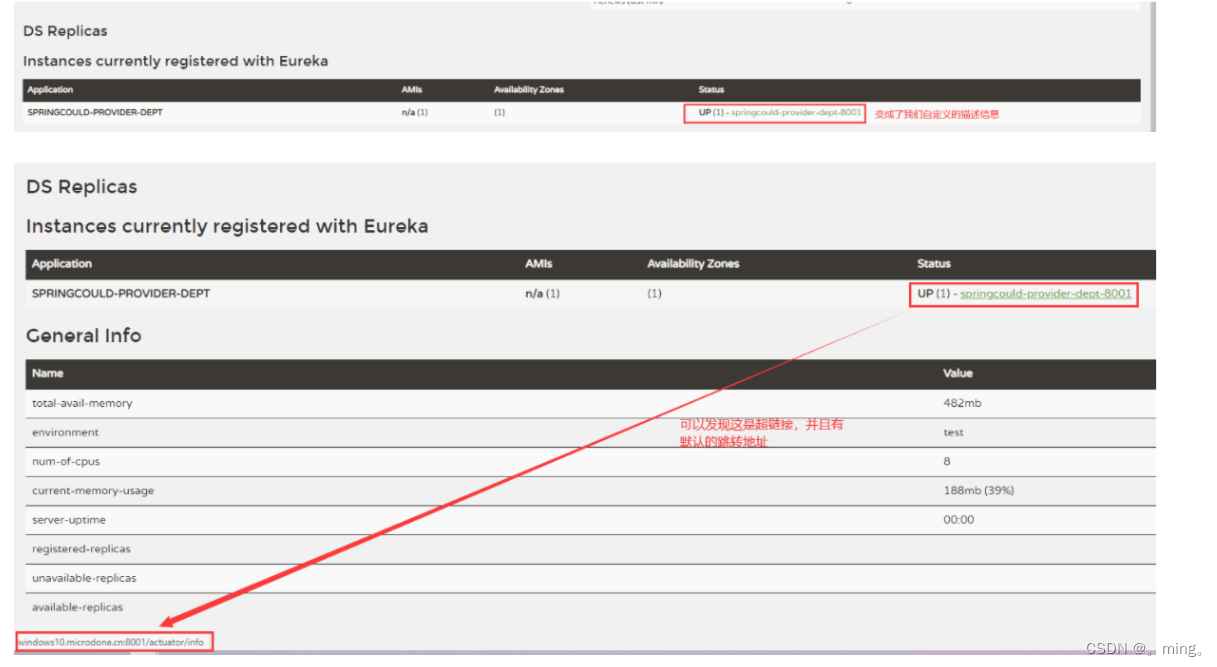This screenshot has height=667, width=1217.
Task: Select the available-replicas row name
Action: pyautogui.click(x=78, y=607)
